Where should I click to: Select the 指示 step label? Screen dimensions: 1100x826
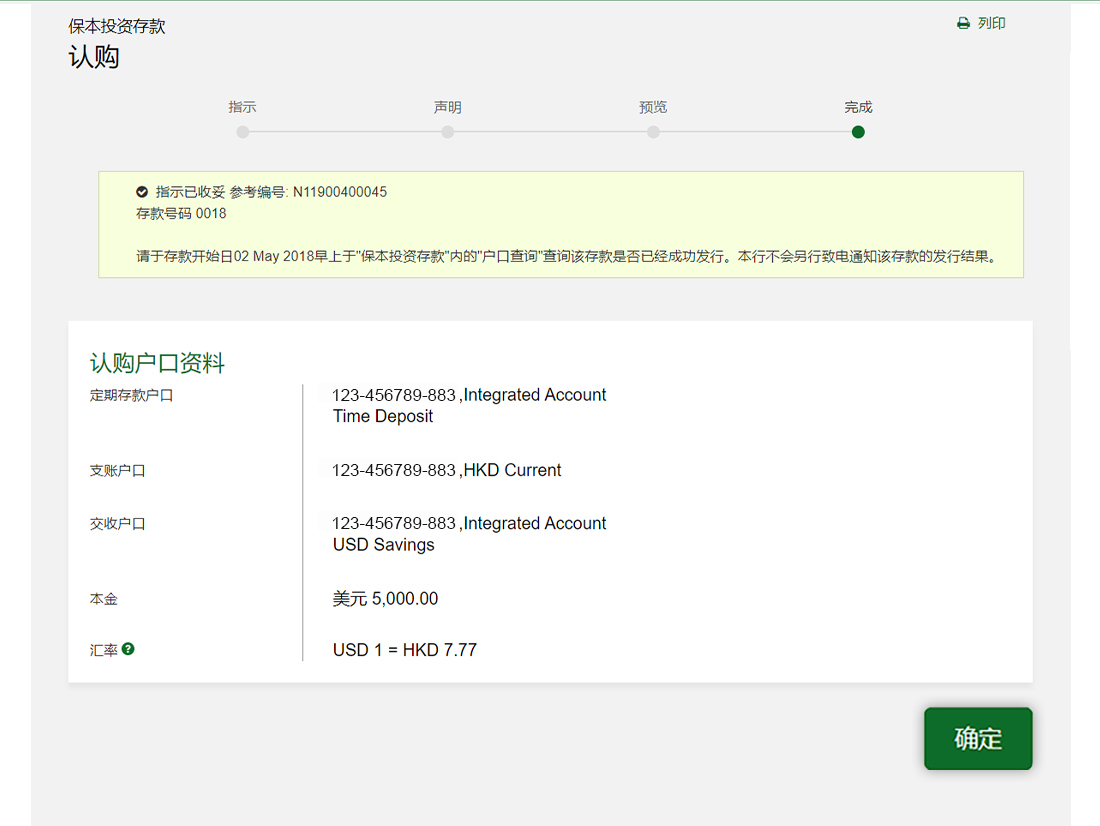point(242,107)
